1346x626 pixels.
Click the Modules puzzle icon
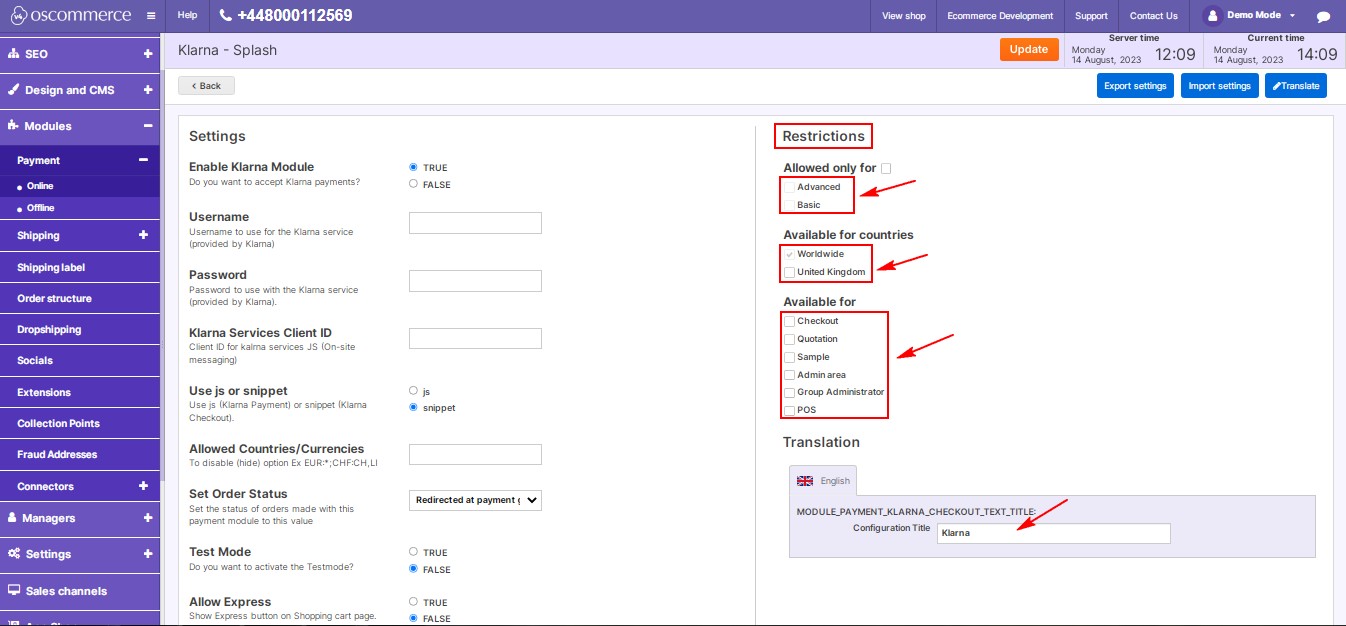click(x=14, y=126)
